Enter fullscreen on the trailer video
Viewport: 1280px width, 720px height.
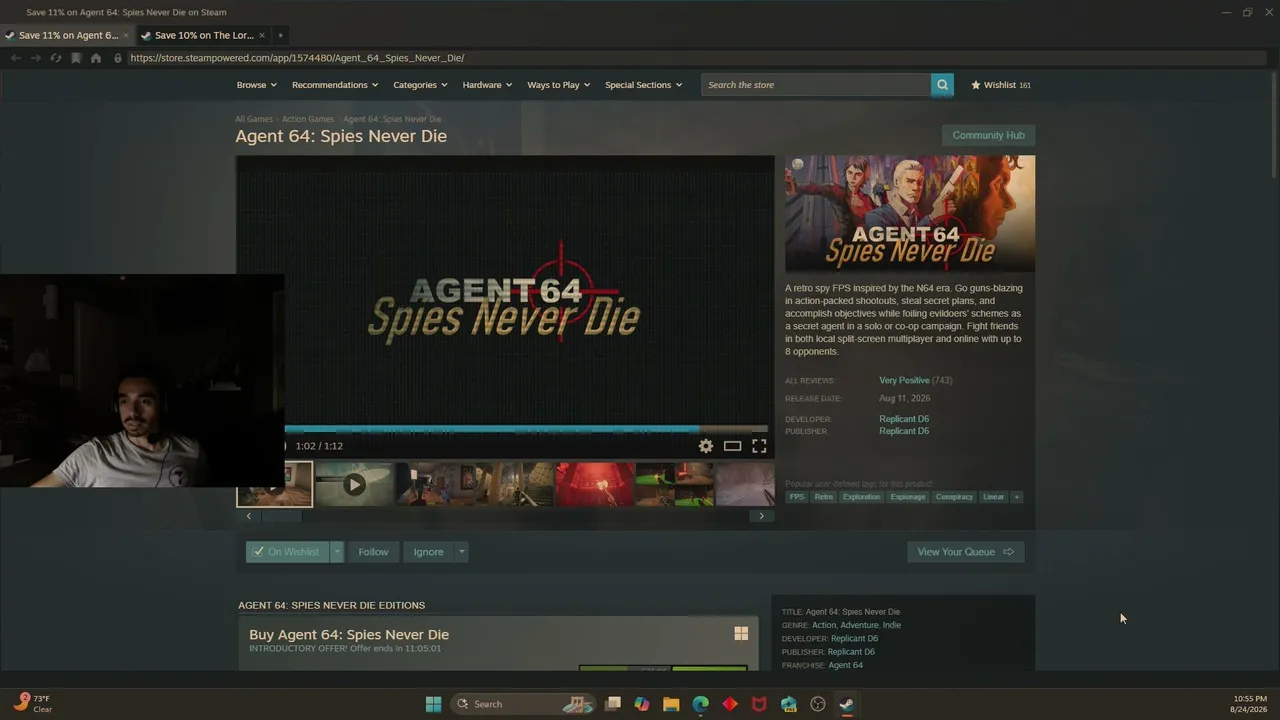(759, 446)
